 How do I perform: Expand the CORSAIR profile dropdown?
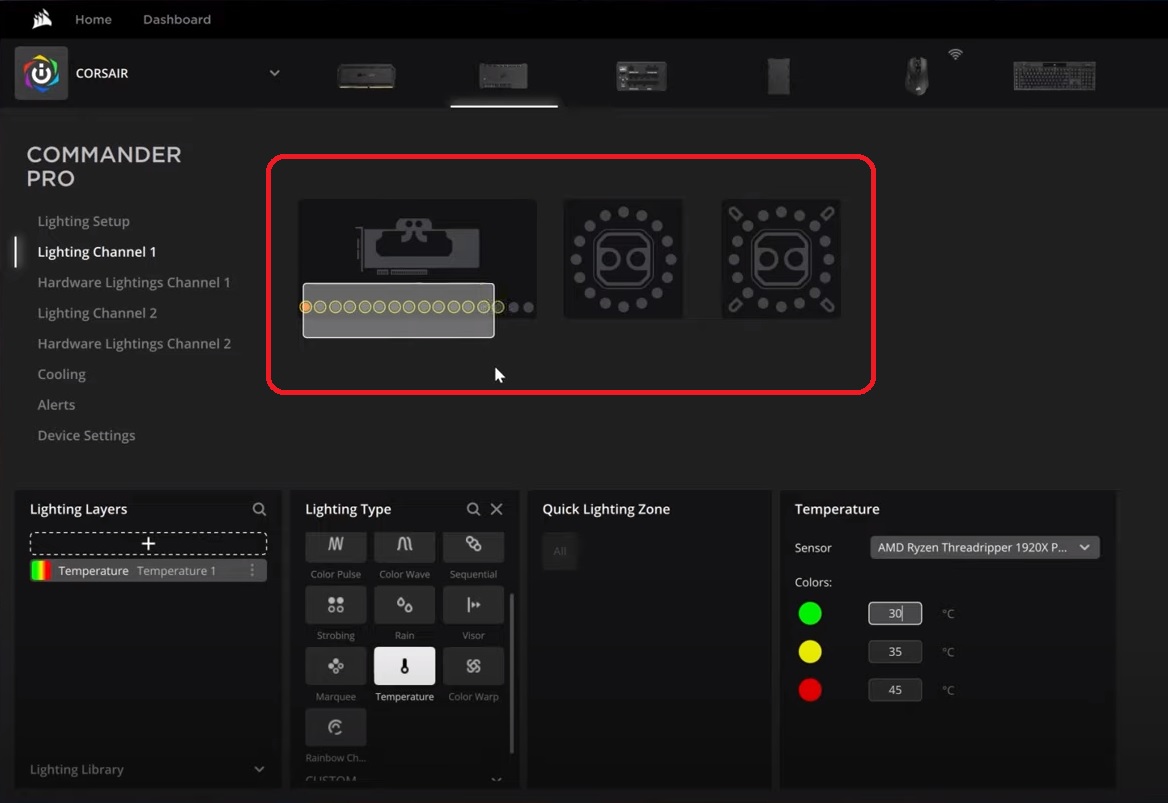tap(274, 73)
